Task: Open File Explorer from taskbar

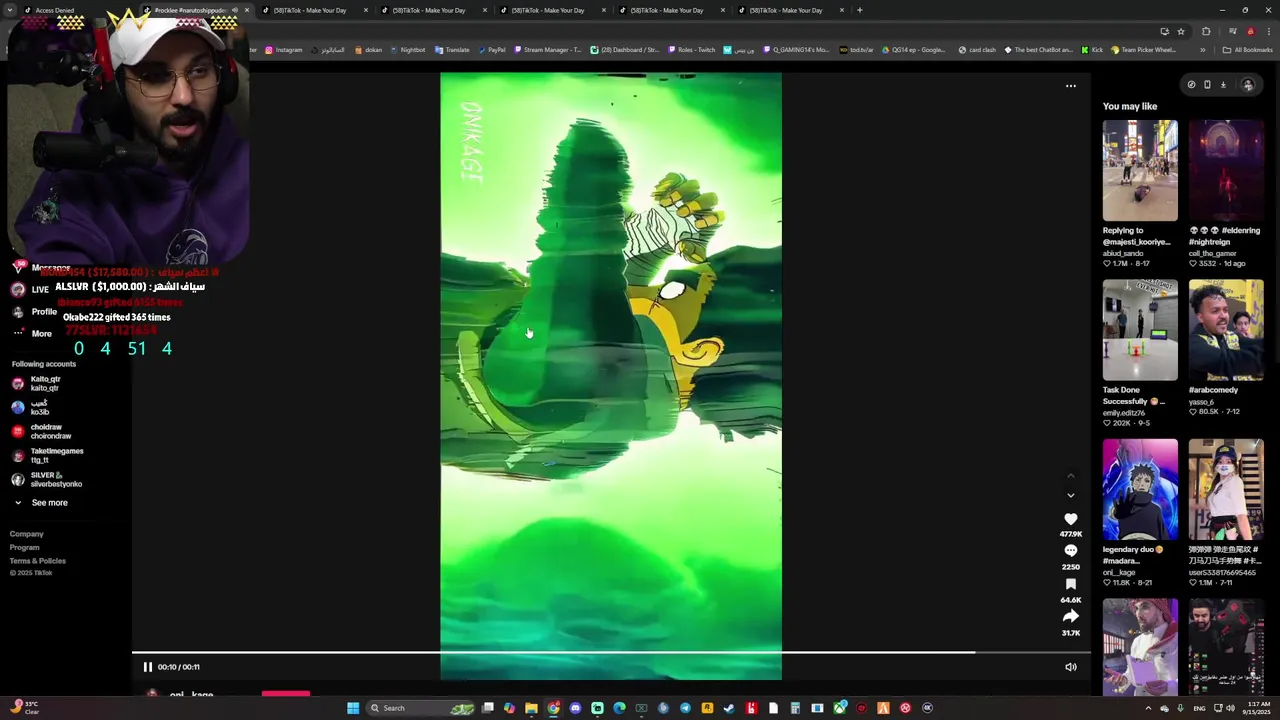Action: [x=531, y=708]
